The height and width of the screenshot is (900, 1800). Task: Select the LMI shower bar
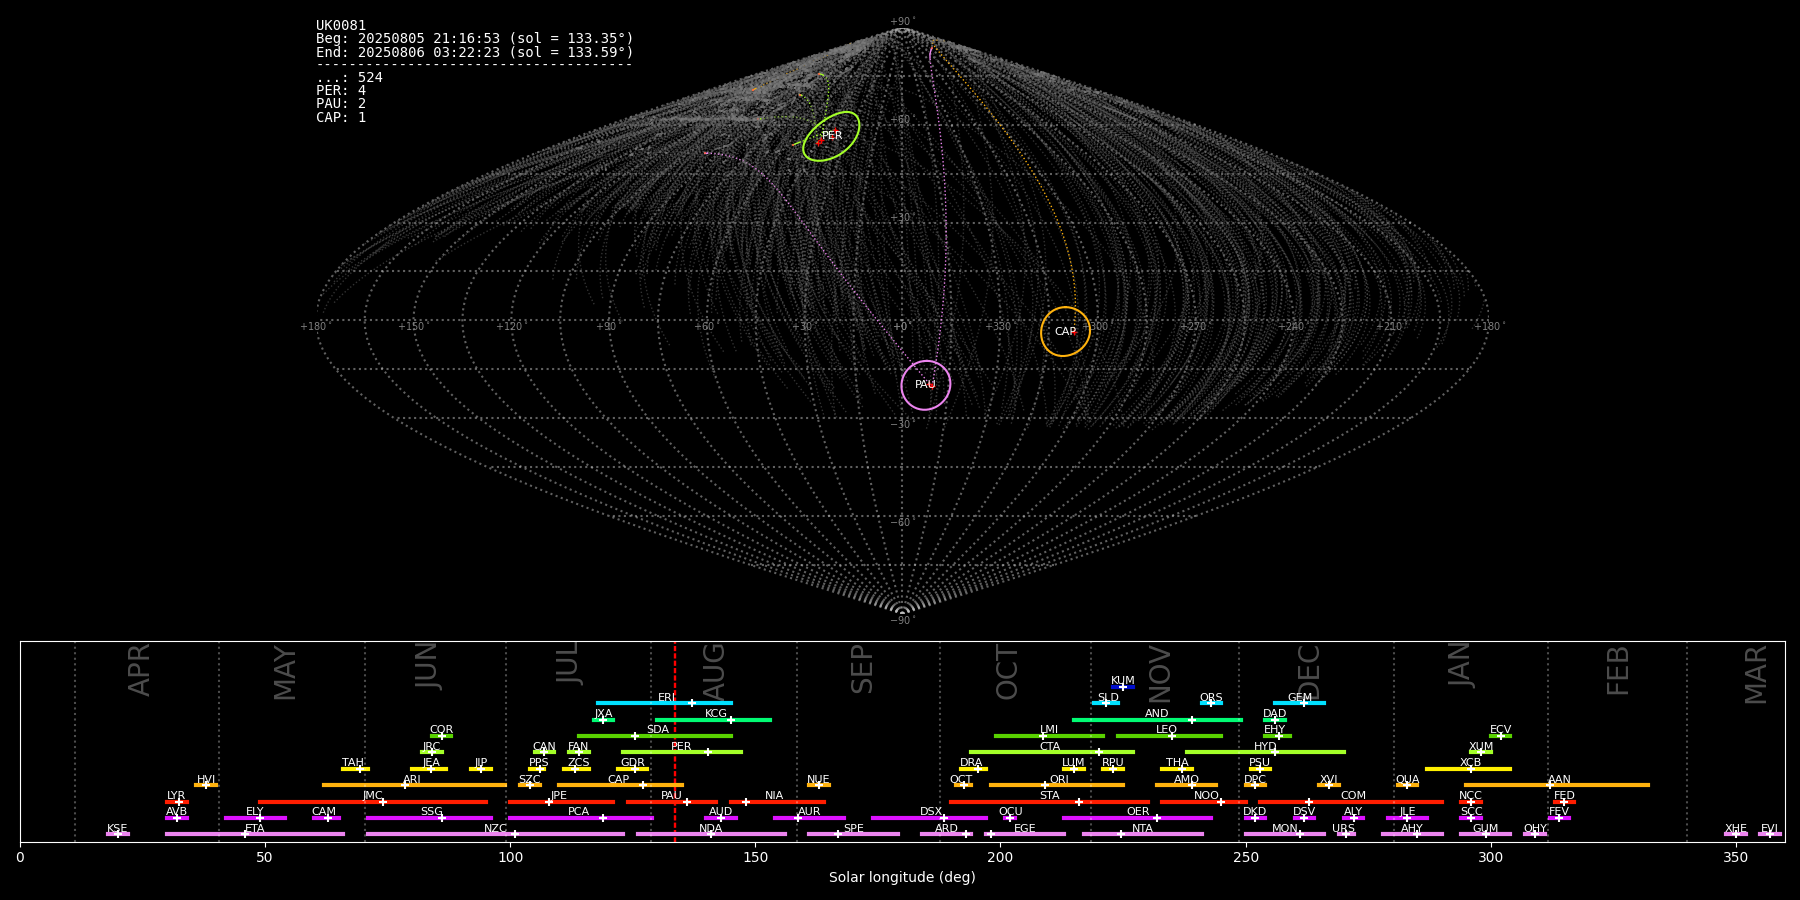(1049, 736)
